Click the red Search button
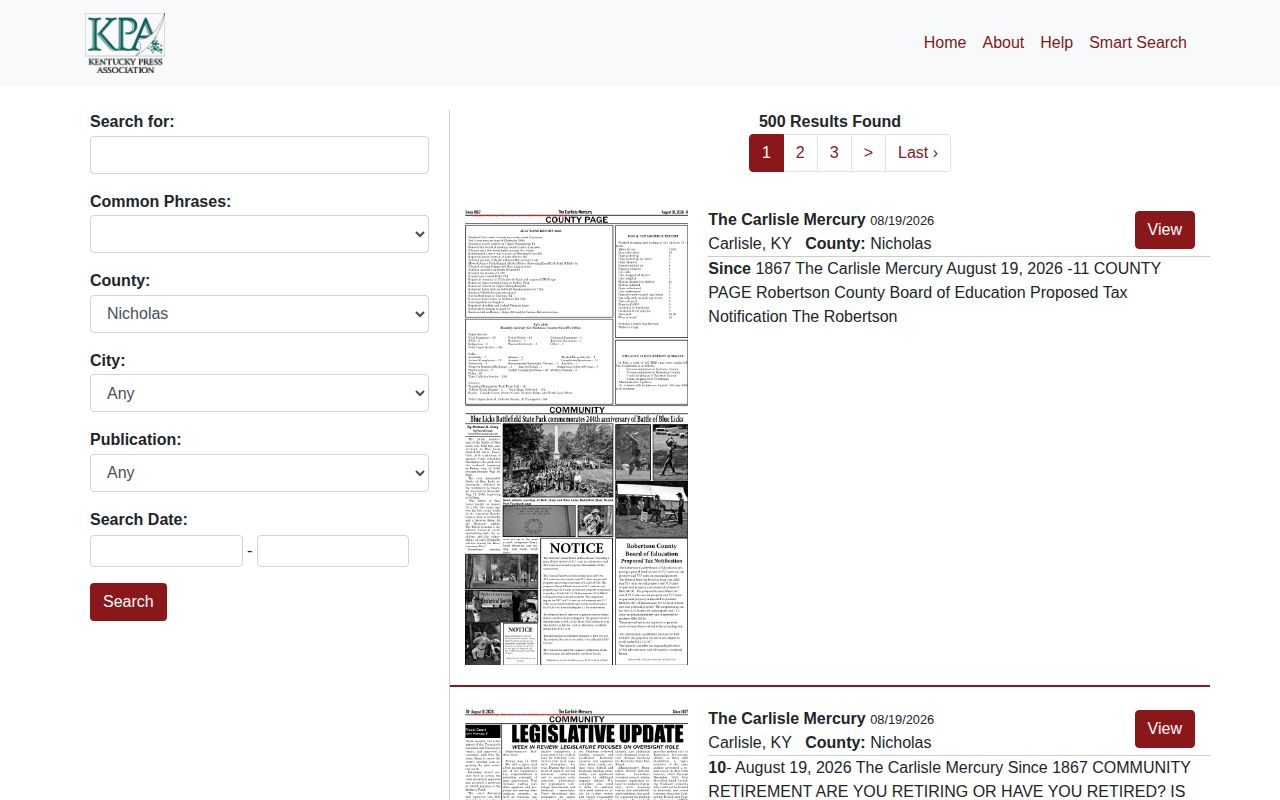Image resolution: width=1280 pixels, height=800 pixels. pos(128,602)
